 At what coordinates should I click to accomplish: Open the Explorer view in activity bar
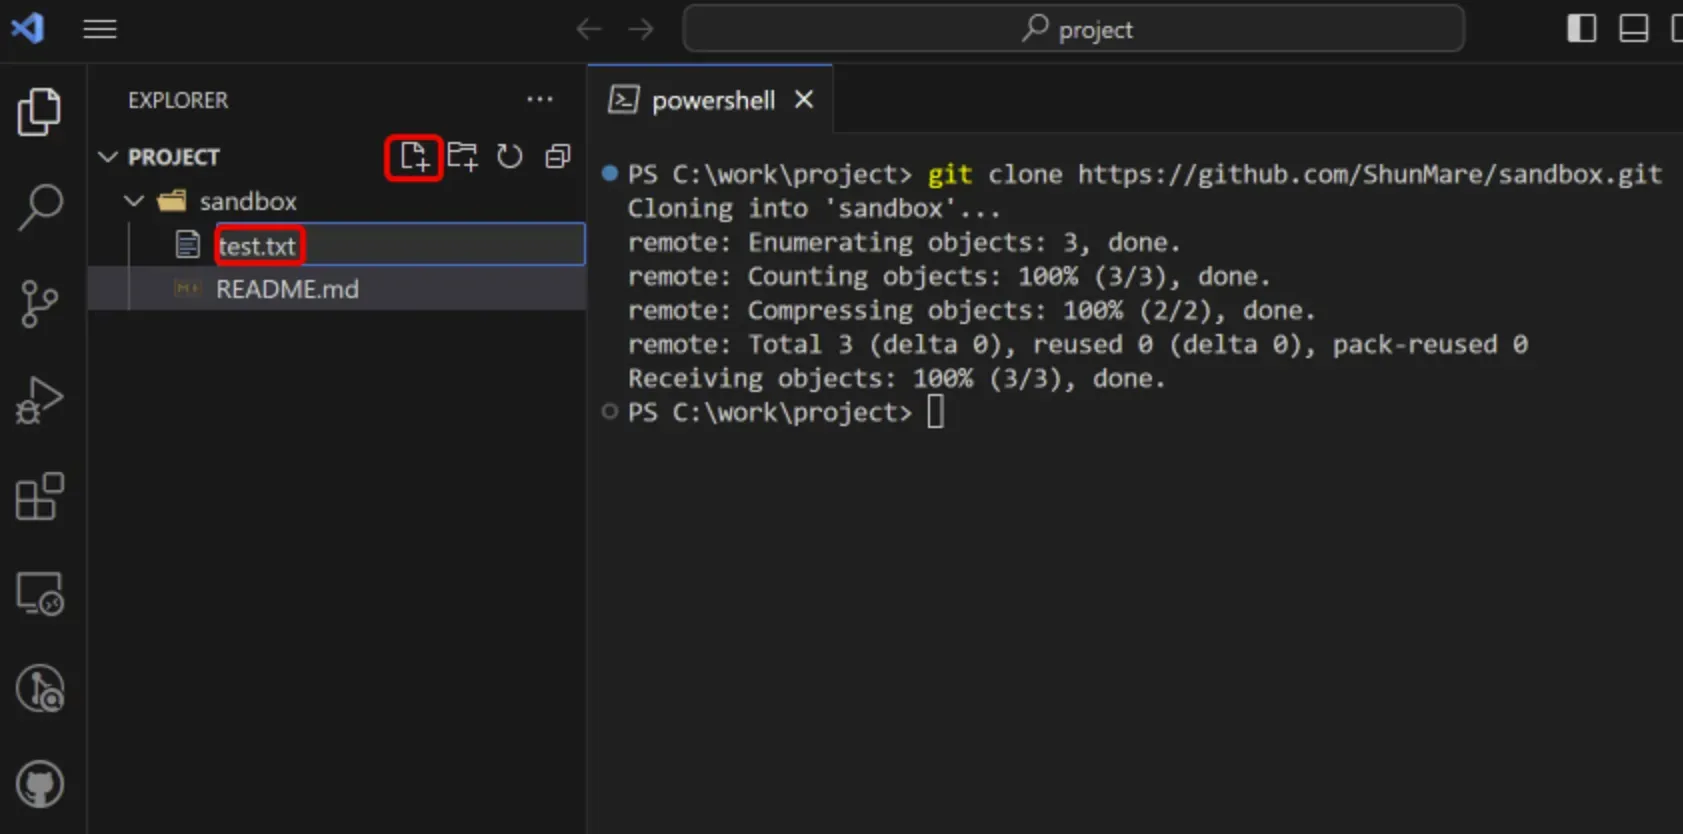coord(39,111)
